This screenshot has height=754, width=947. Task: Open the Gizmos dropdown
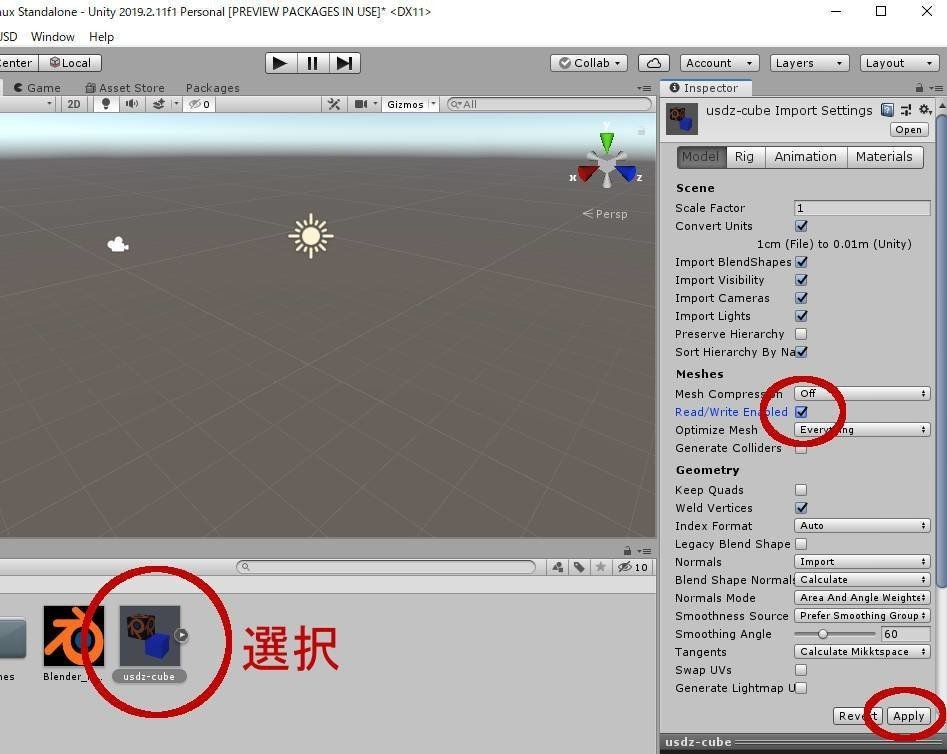[411, 104]
